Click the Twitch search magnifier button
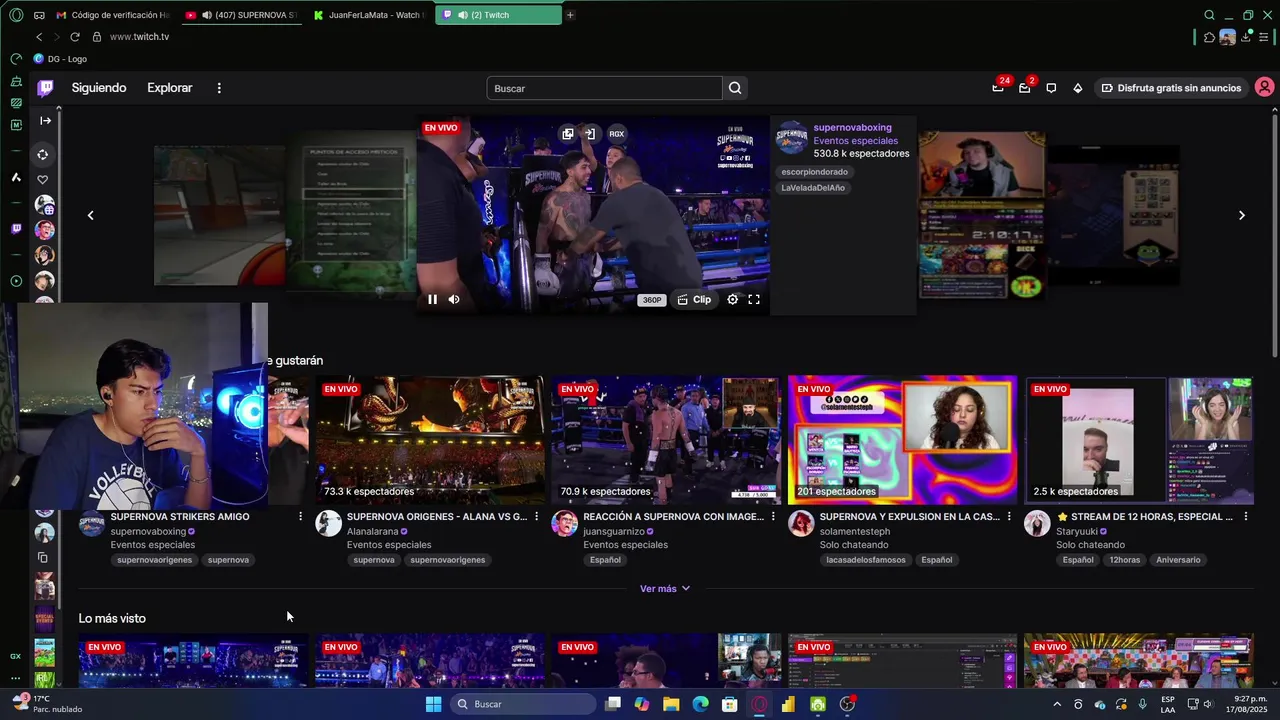 (735, 88)
